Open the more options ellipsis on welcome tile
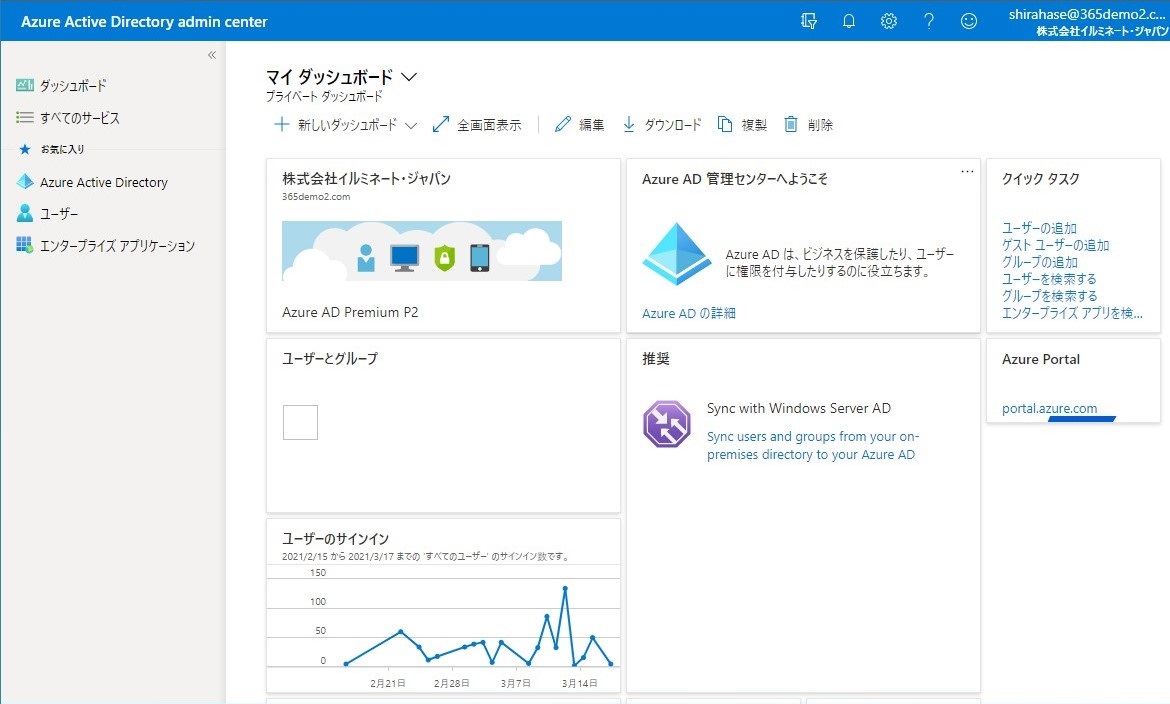The width and height of the screenshot is (1170, 704). pyautogui.click(x=967, y=171)
